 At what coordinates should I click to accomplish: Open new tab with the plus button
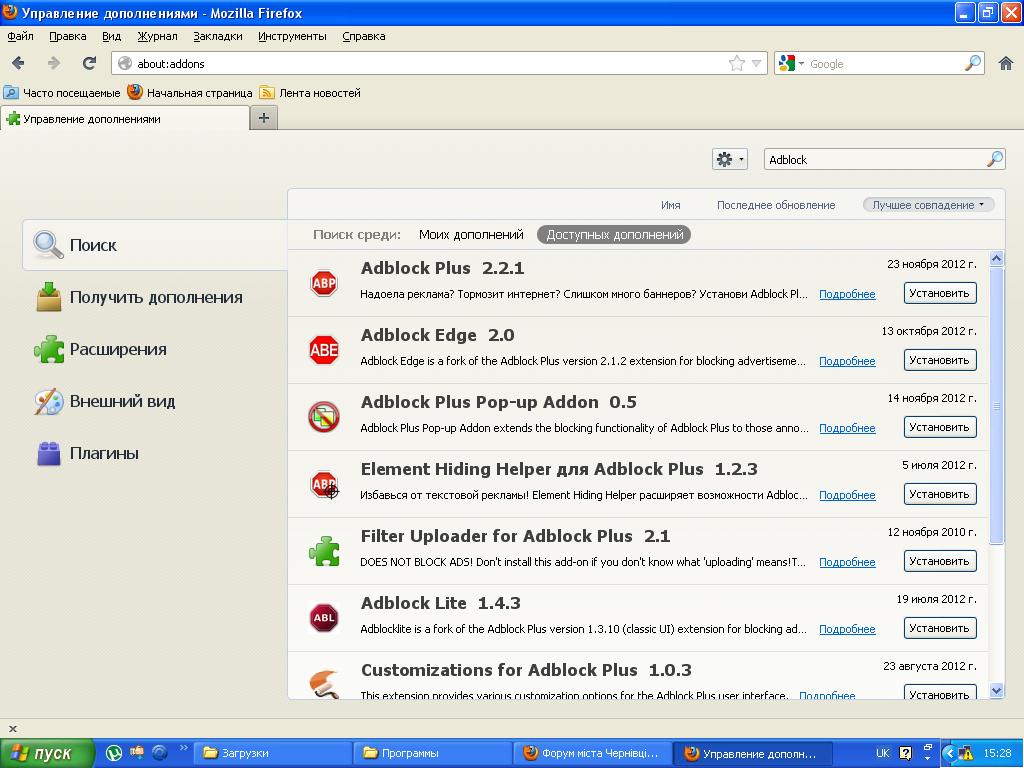[264, 118]
